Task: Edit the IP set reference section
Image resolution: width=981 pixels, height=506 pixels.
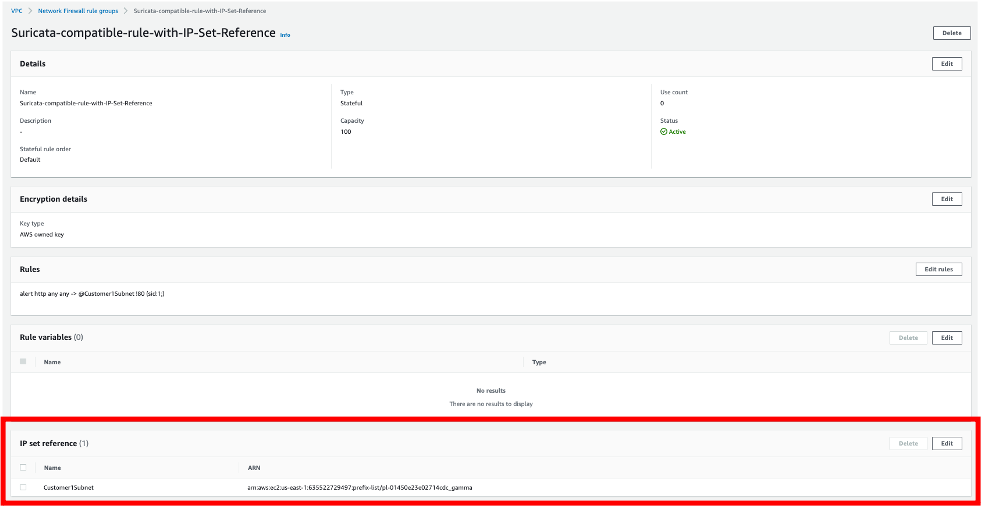Action: pos(947,443)
